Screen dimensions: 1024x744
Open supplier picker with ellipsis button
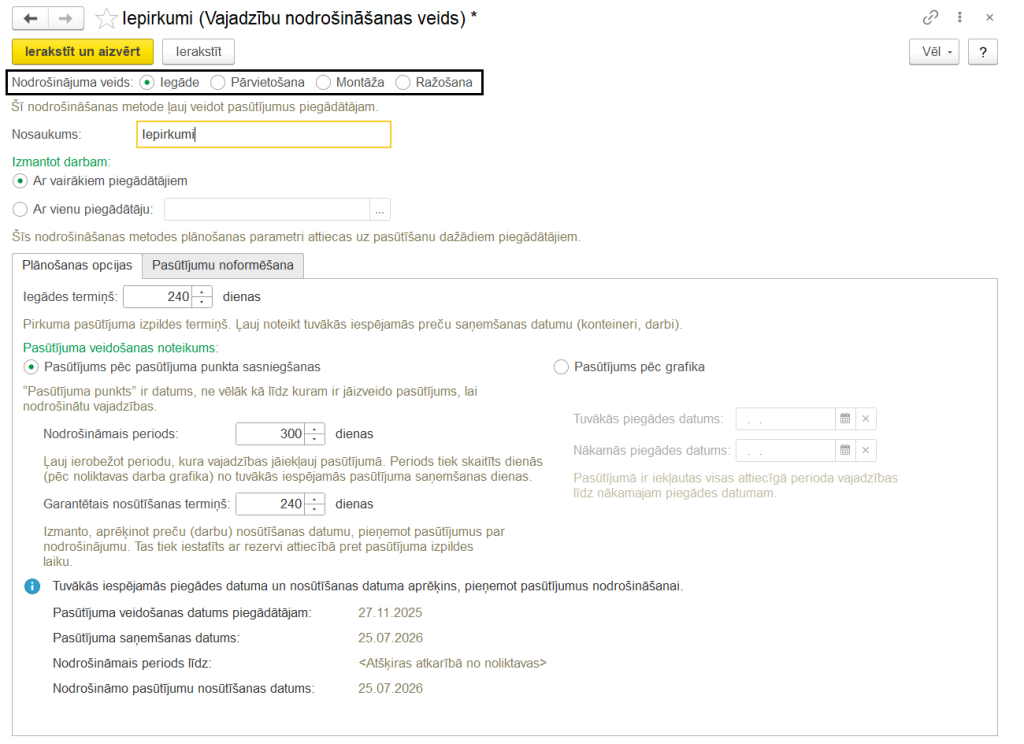(x=380, y=209)
